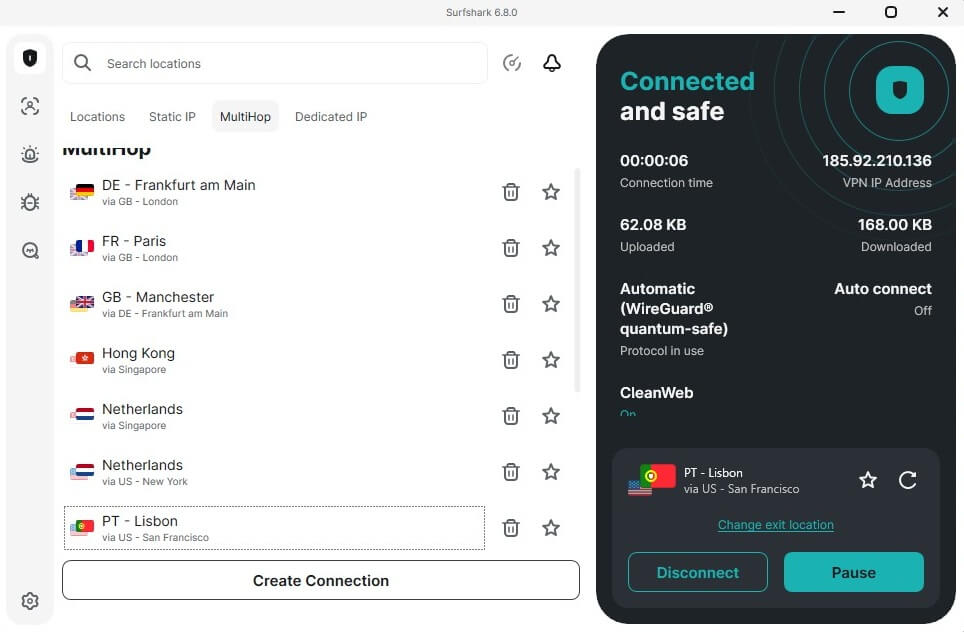Favorite Netherlands via Singapore
This screenshot has width=964, height=632.
pyautogui.click(x=551, y=416)
